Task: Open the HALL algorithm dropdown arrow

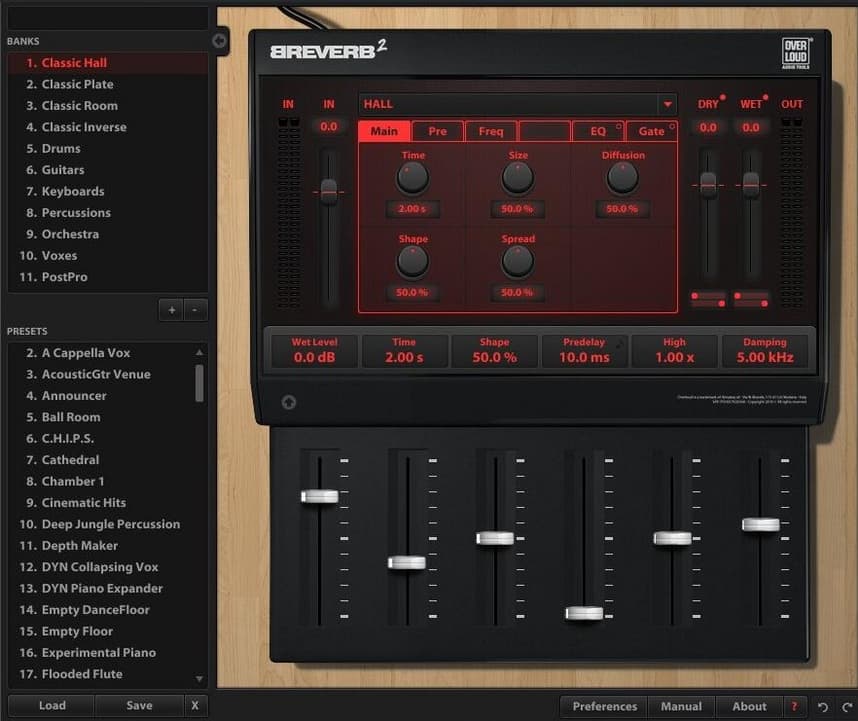Action: [668, 104]
